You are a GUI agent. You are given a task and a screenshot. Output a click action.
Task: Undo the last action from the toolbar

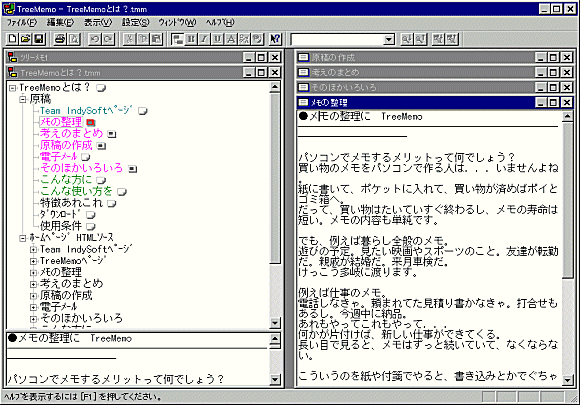tap(95, 39)
